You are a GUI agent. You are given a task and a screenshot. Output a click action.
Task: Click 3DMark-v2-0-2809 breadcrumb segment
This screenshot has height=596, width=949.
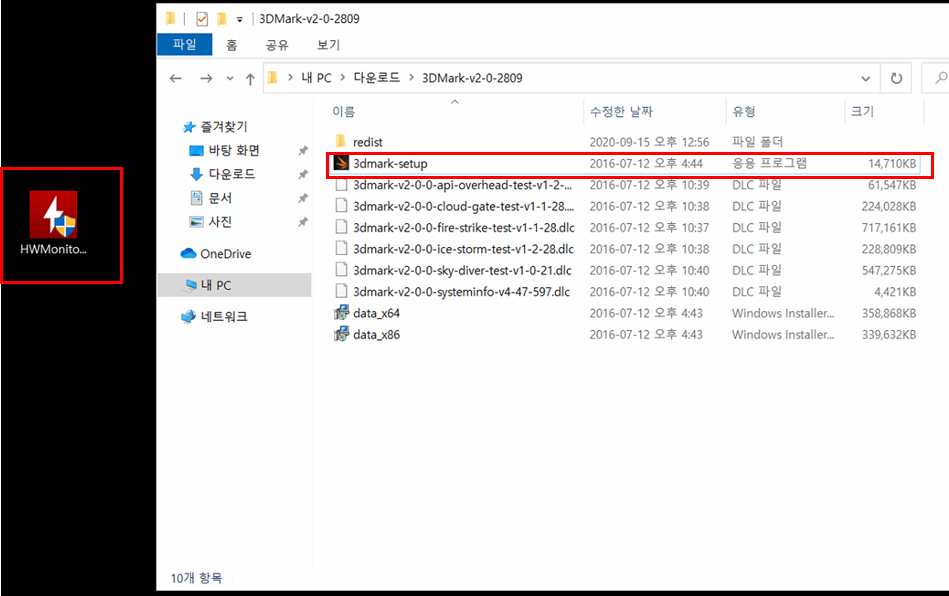point(472,77)
